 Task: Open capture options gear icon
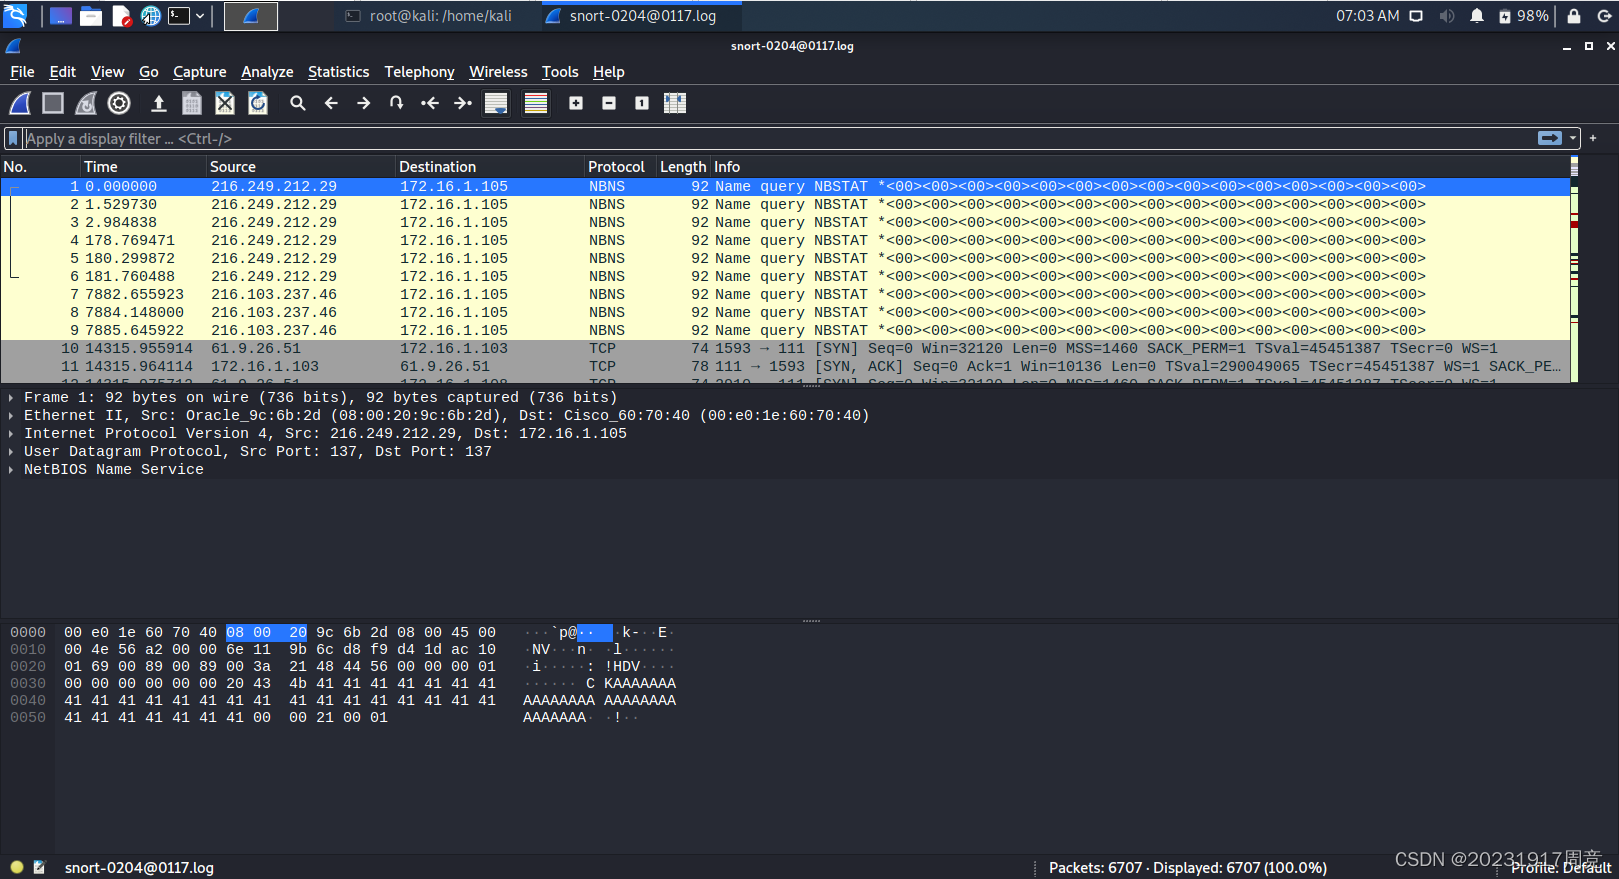click(x=119, y=103)
